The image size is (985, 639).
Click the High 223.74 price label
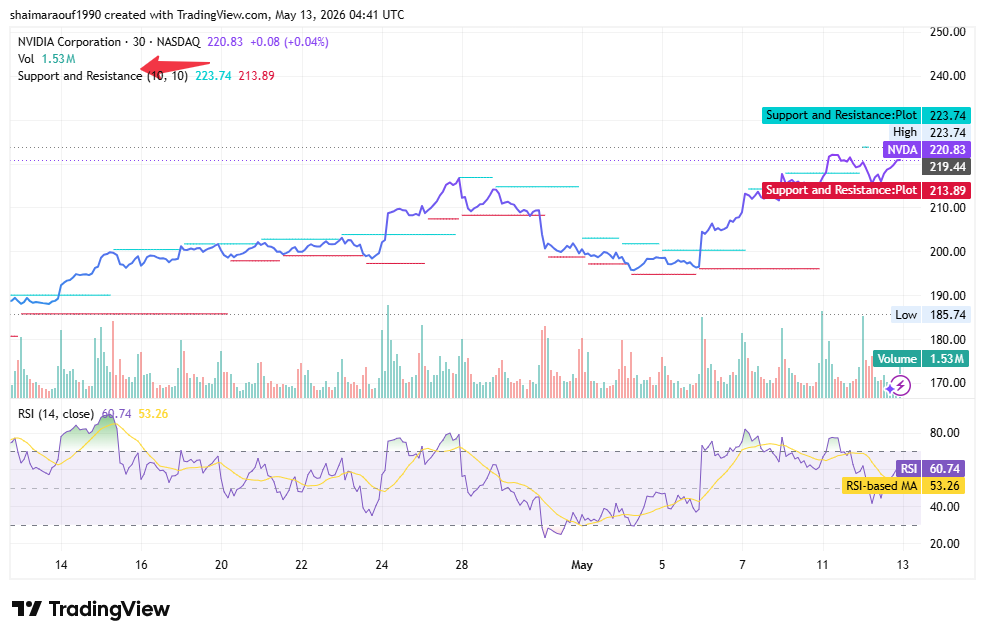929,133
